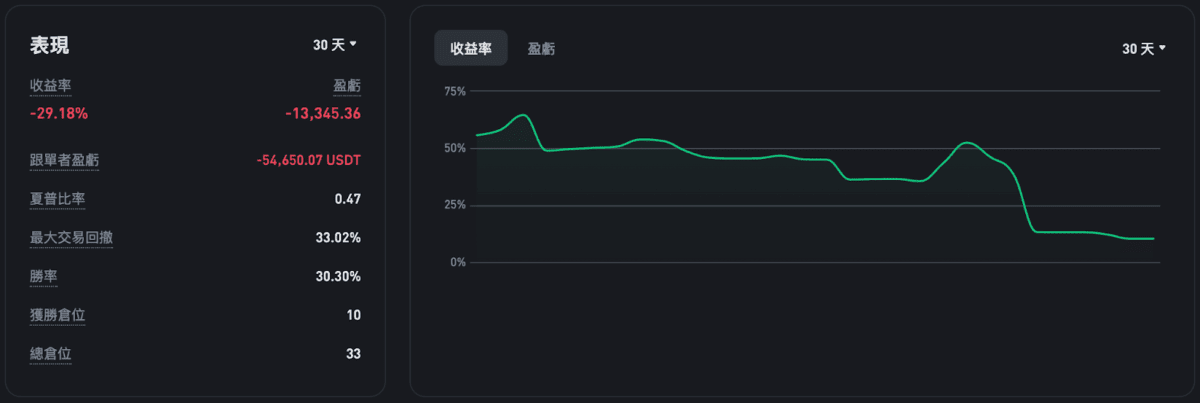Click the 30.30% win rate value
Image resolution: width=1200 pixels, height=403 pixels.
[x=338, y=276]
